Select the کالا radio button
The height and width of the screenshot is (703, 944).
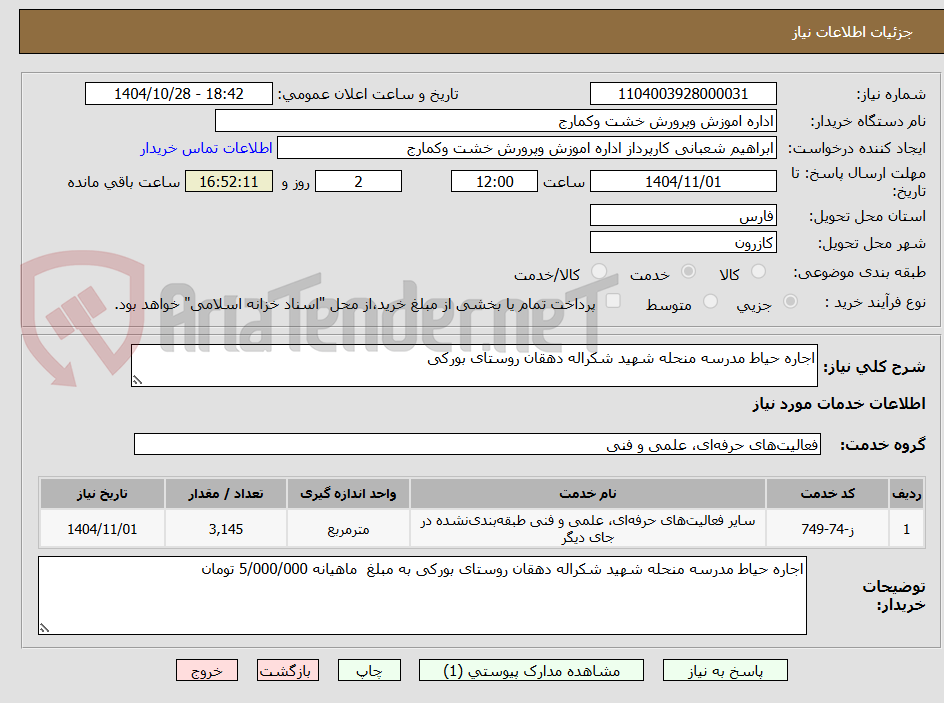pos(759,272)
